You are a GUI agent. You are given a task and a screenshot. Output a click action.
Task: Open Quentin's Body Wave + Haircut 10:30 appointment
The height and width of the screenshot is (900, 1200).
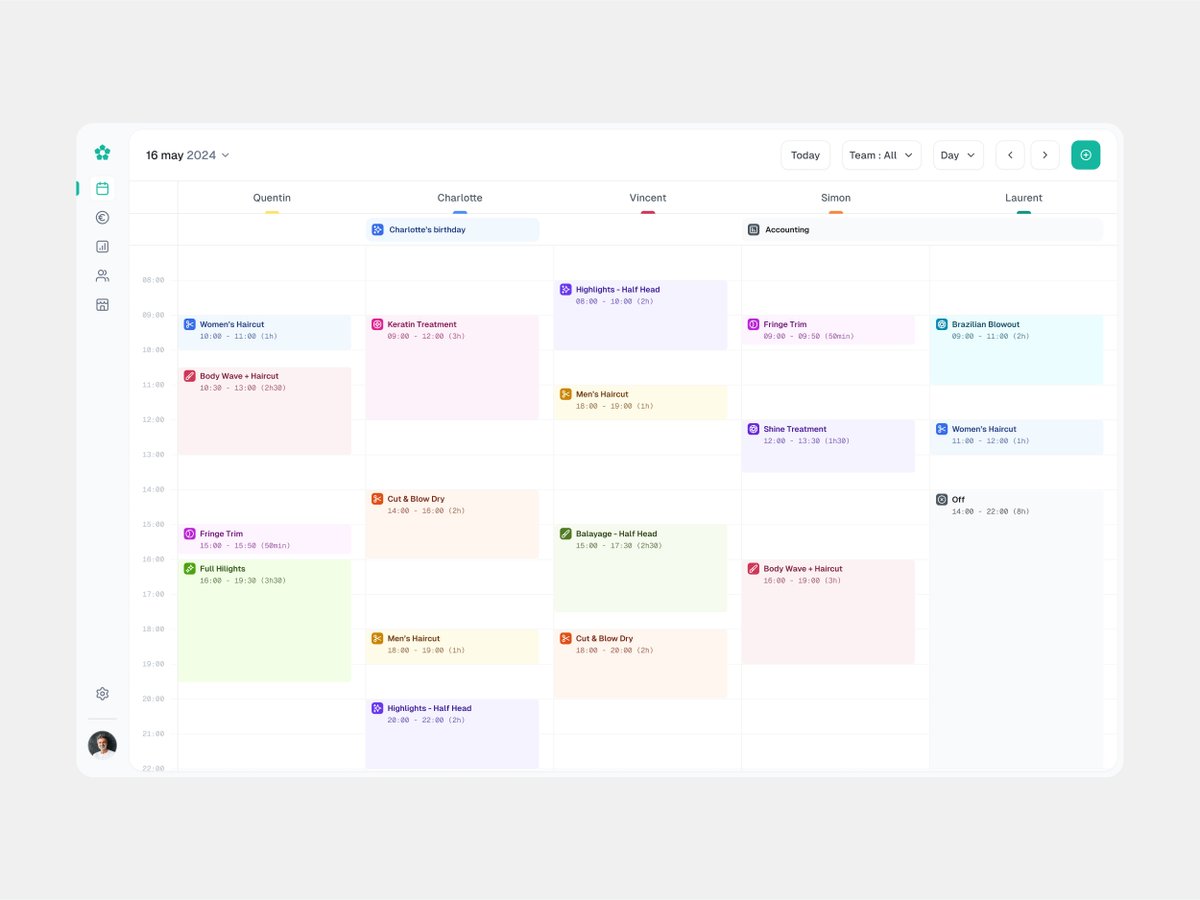[265, 411]
